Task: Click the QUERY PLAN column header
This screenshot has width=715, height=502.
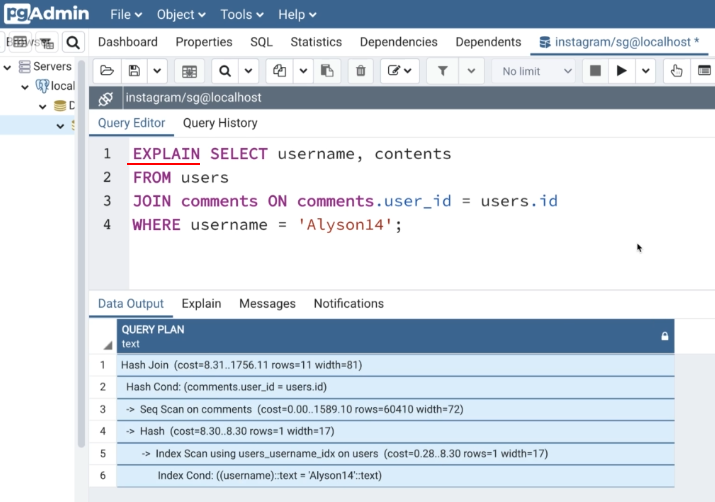Action: [395, 336]
